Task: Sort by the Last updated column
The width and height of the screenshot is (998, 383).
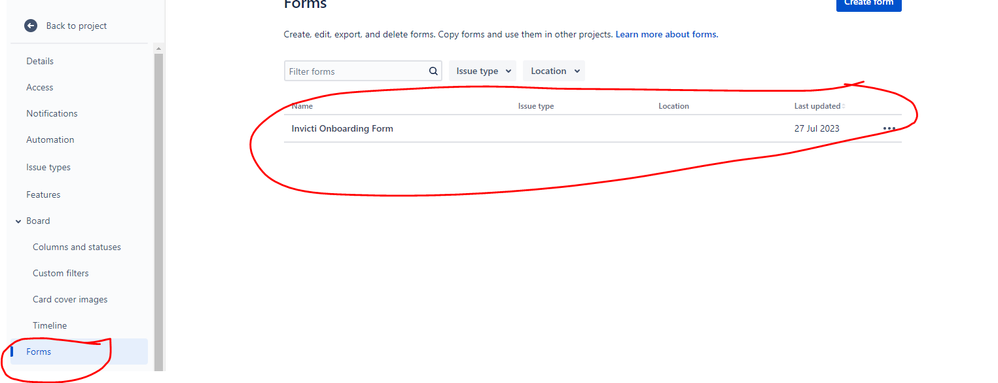Action: click(x=819, y=106)
